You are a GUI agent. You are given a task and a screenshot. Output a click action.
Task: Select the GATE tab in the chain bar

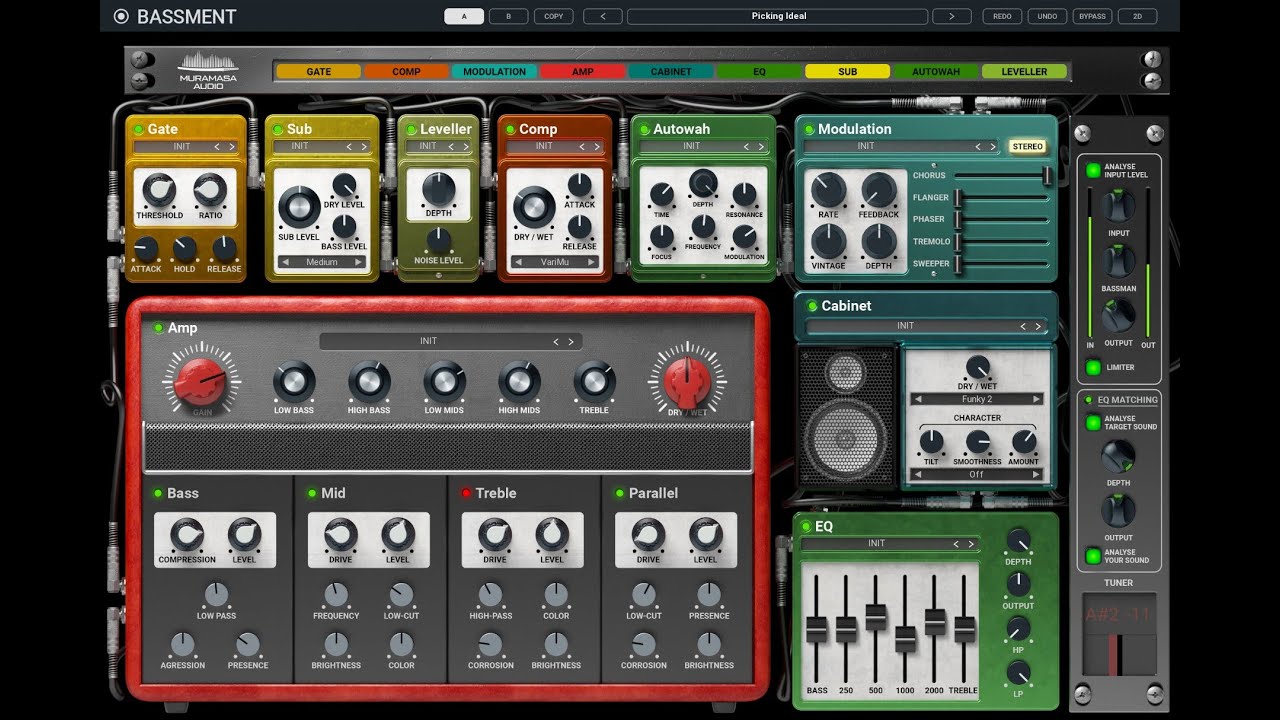click(319, 72)
